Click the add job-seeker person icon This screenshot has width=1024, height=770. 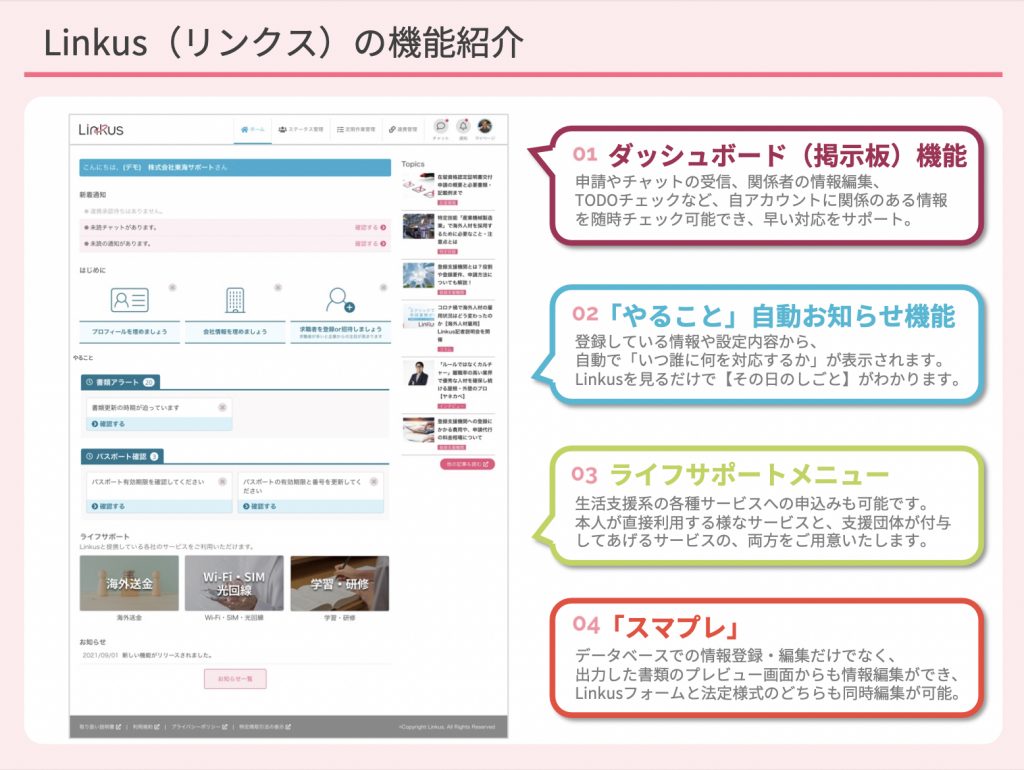[x=341, y=300]
